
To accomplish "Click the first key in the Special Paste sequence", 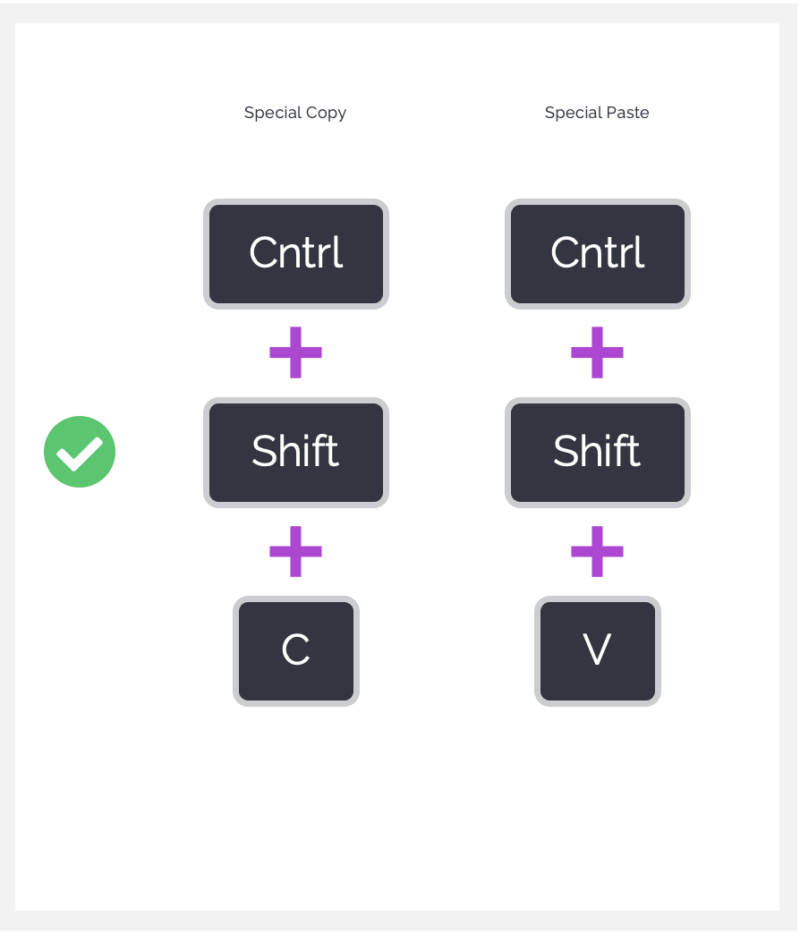I will click(597, 254).
